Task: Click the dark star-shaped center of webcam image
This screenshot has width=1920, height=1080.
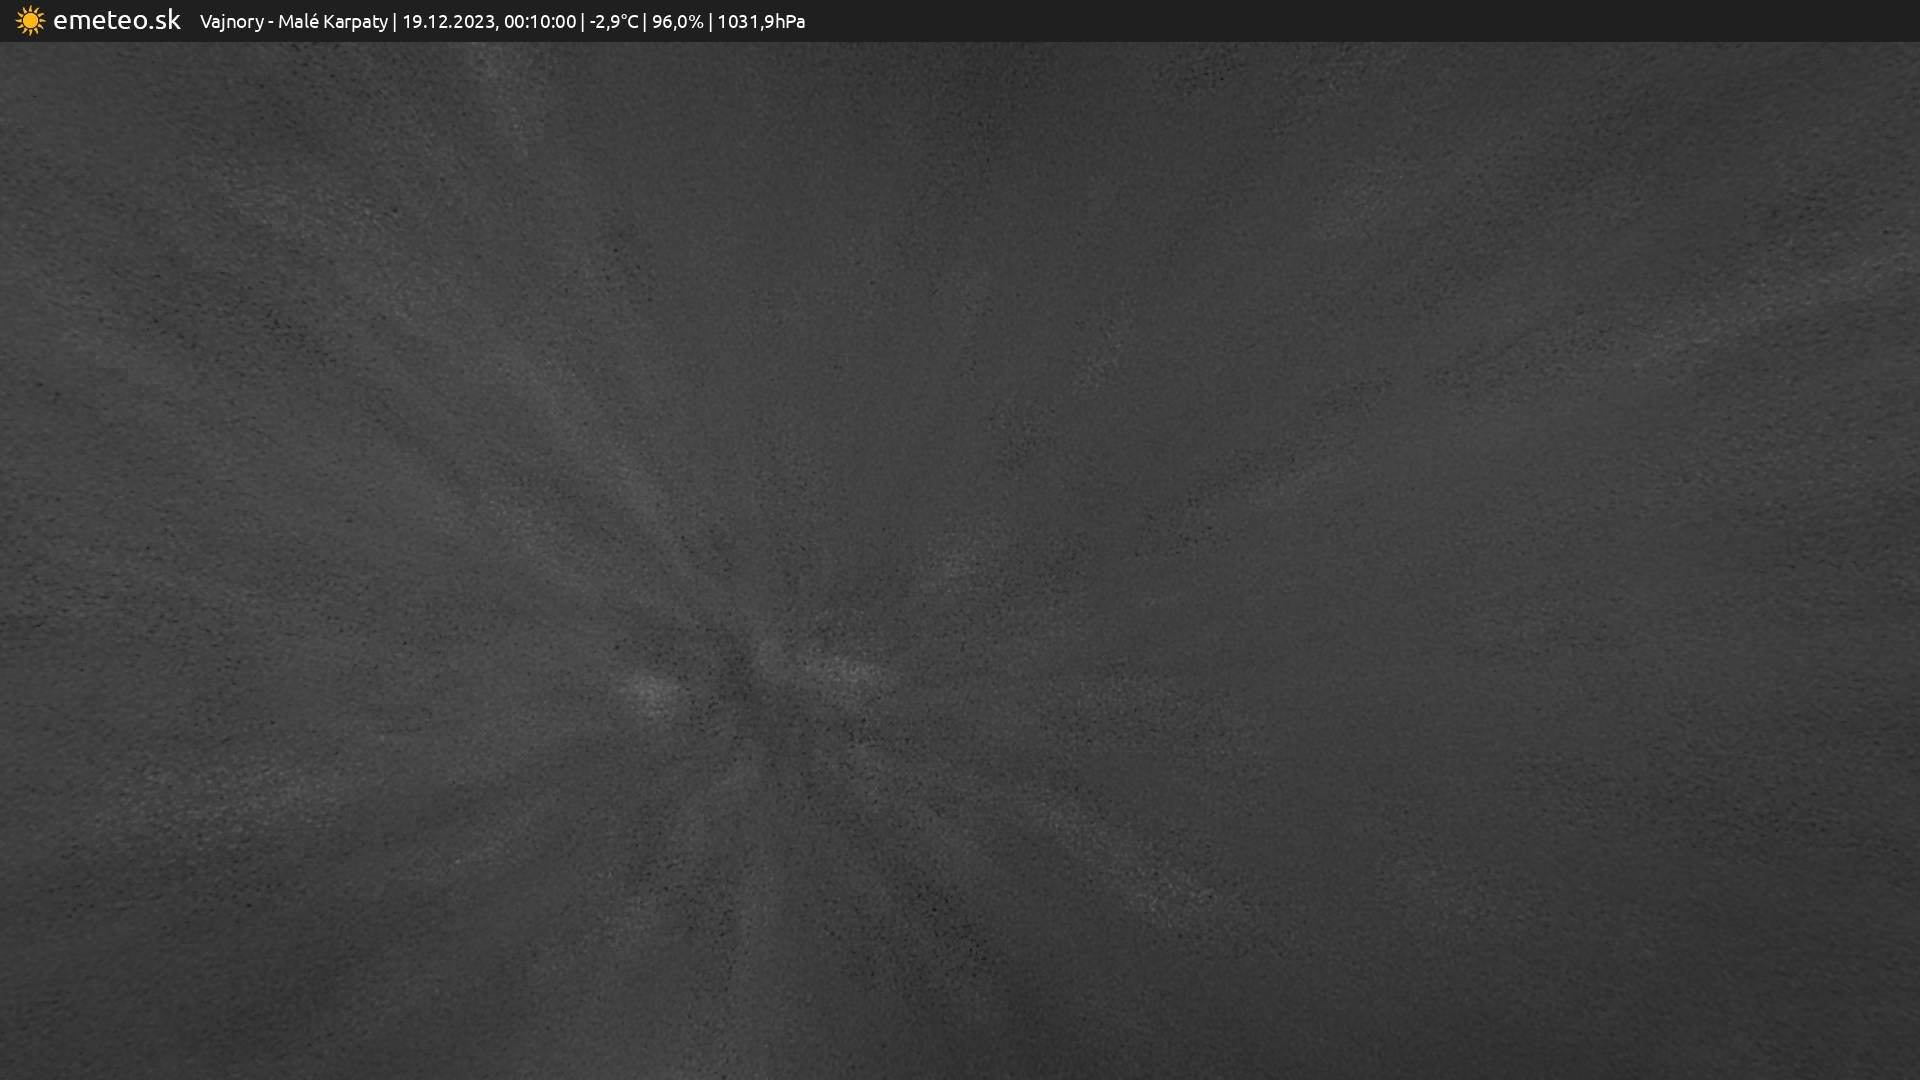Action: 737,668
